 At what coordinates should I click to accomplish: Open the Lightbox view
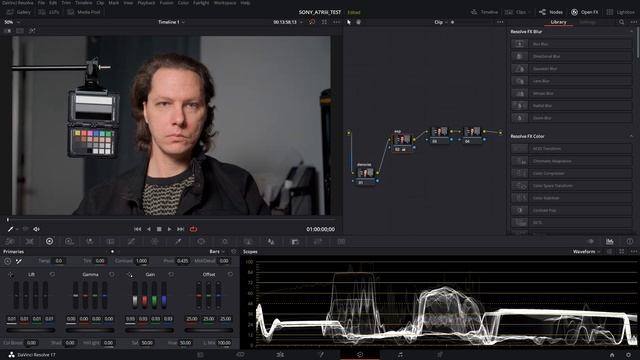tap(620, 12)
